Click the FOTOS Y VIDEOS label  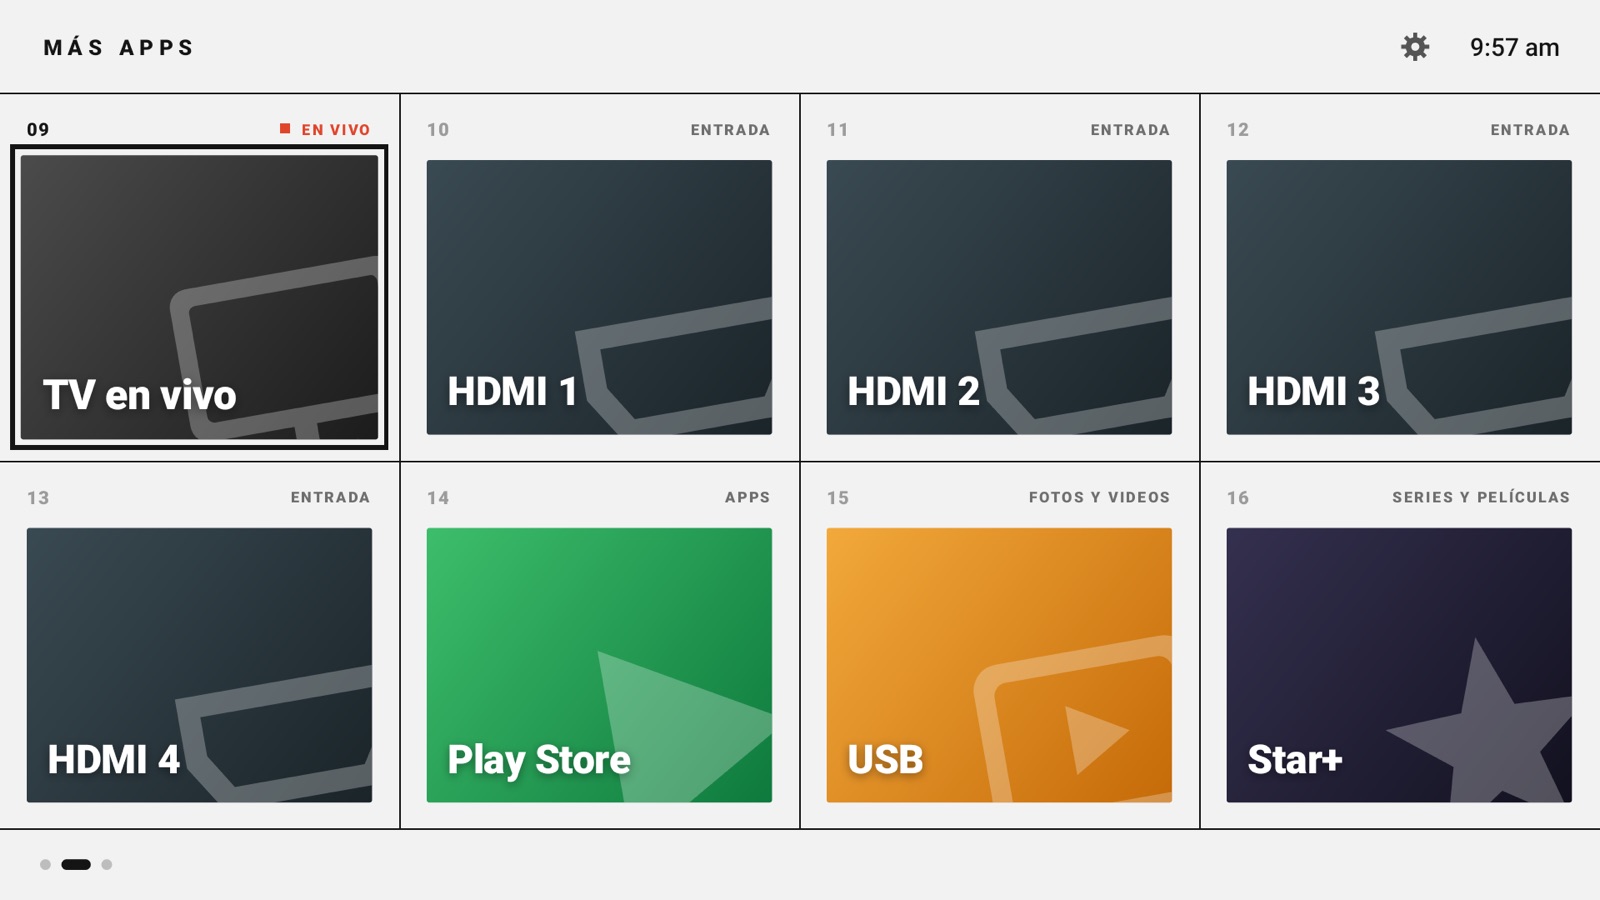(x=1099, y=497)
